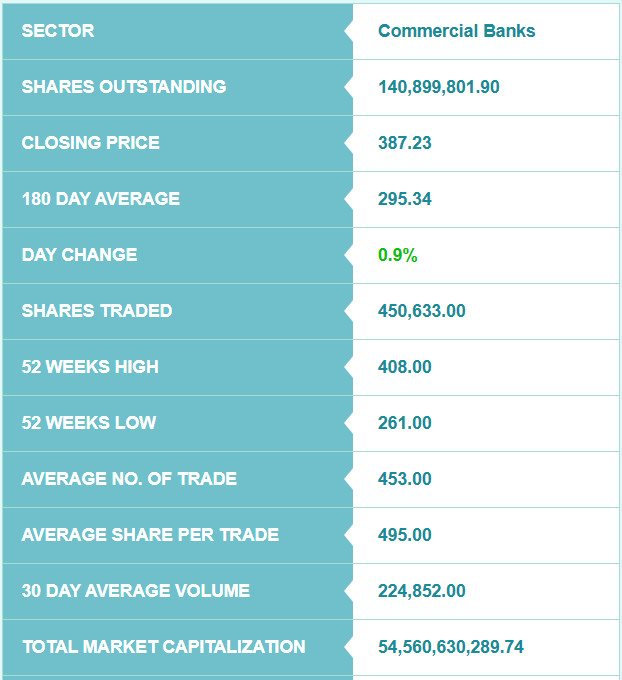Viewport: 622px width, 680px height.
Task: Select 52 weeks high value 408.00
Action: 405,366
